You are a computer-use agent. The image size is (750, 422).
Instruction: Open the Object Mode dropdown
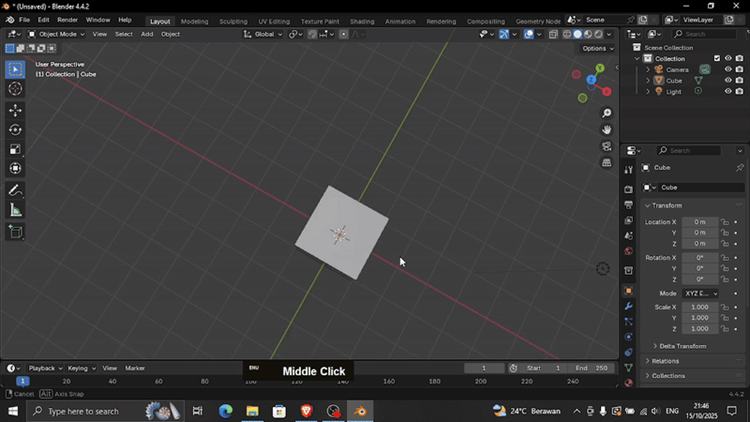pyautogui.click(x=57, y=34)
